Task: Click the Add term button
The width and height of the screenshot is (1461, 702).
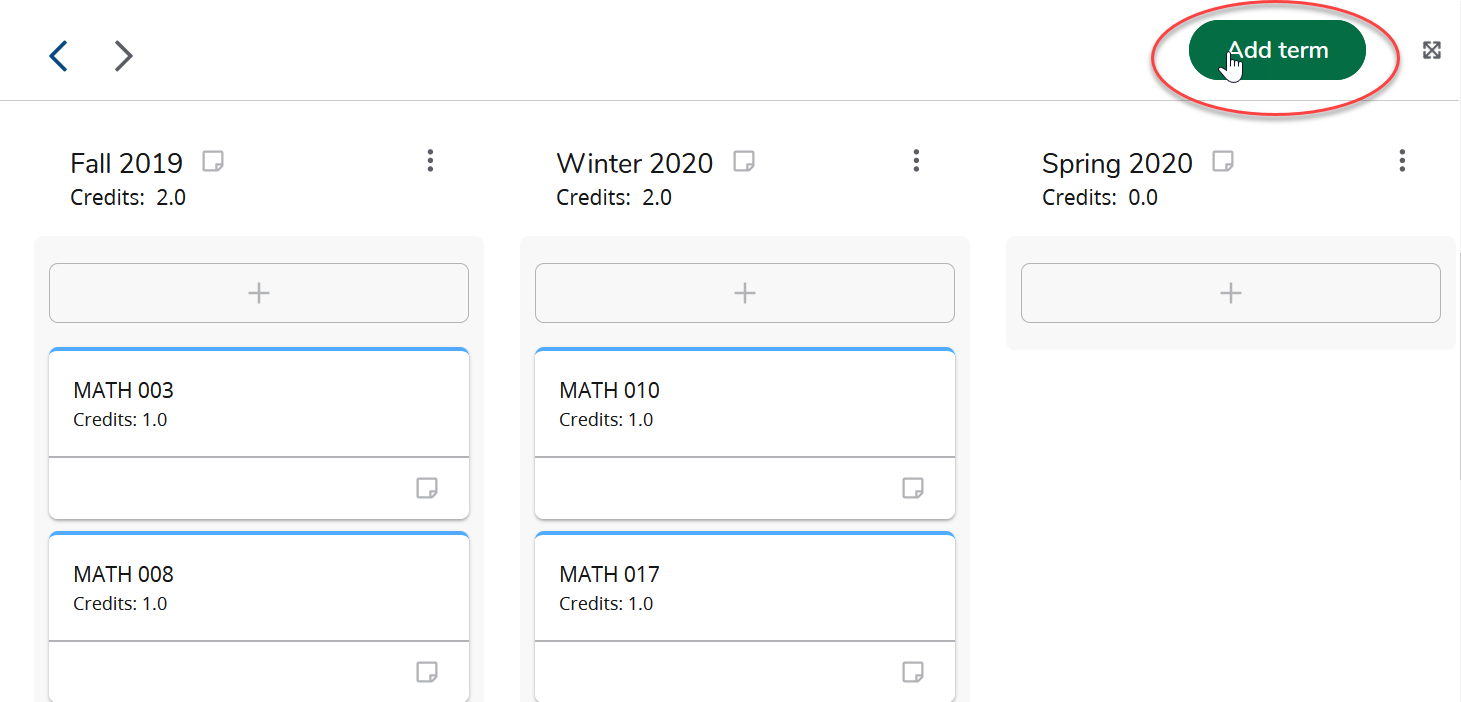Action: (x=1277, y=50)
